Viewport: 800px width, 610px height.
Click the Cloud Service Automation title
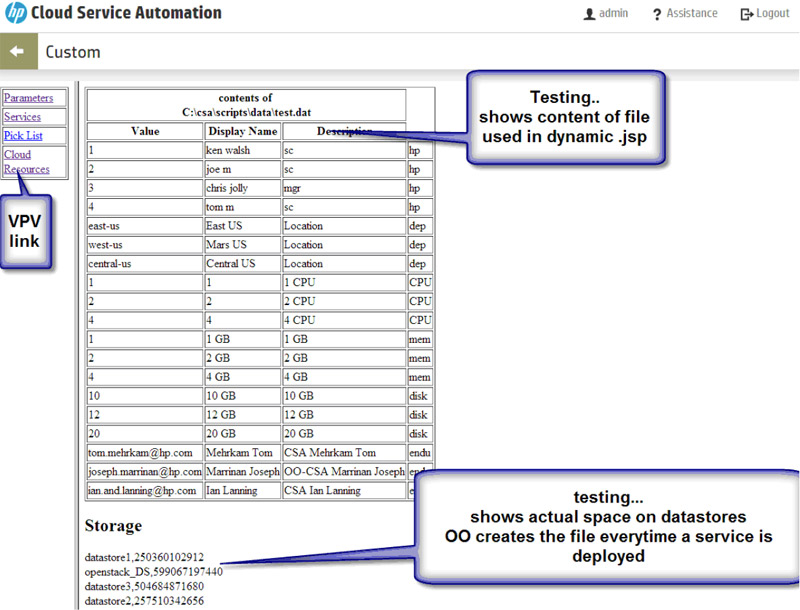pyautogui.click(x=126, y=12)
